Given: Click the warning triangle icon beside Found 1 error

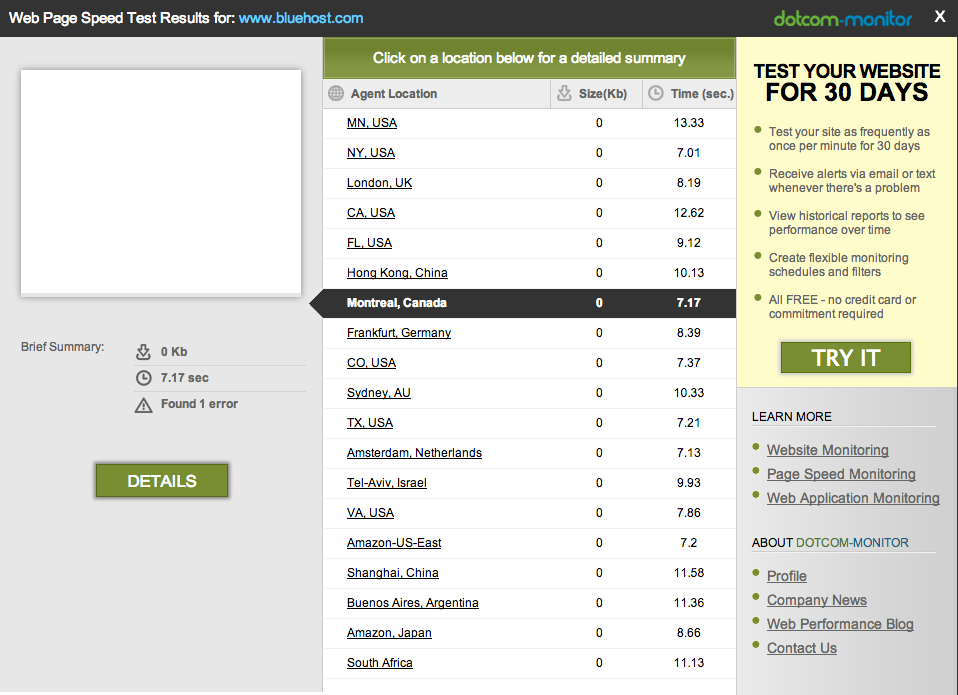Looking at the screenshot, I should coord(144,405).
